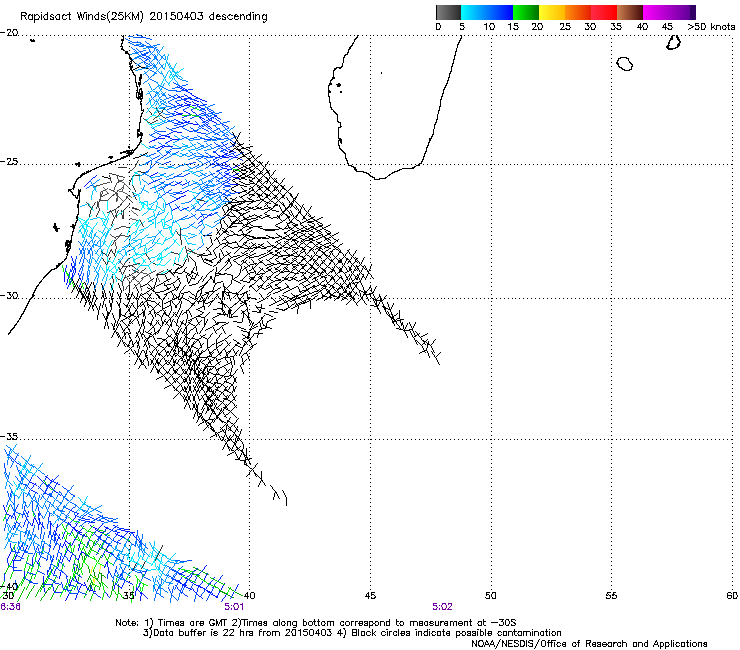This screenshot has height=650, width=740.
Task: Click the "-30" latitude axis label
Action: point(9,296)
